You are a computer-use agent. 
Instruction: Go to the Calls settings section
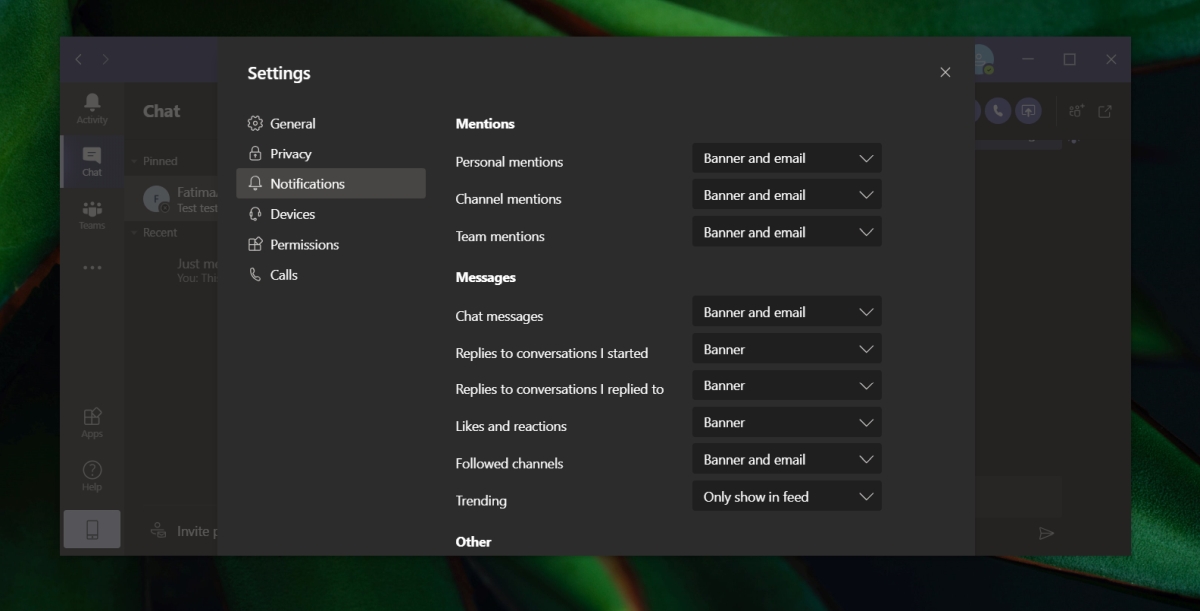pos(283,274)
